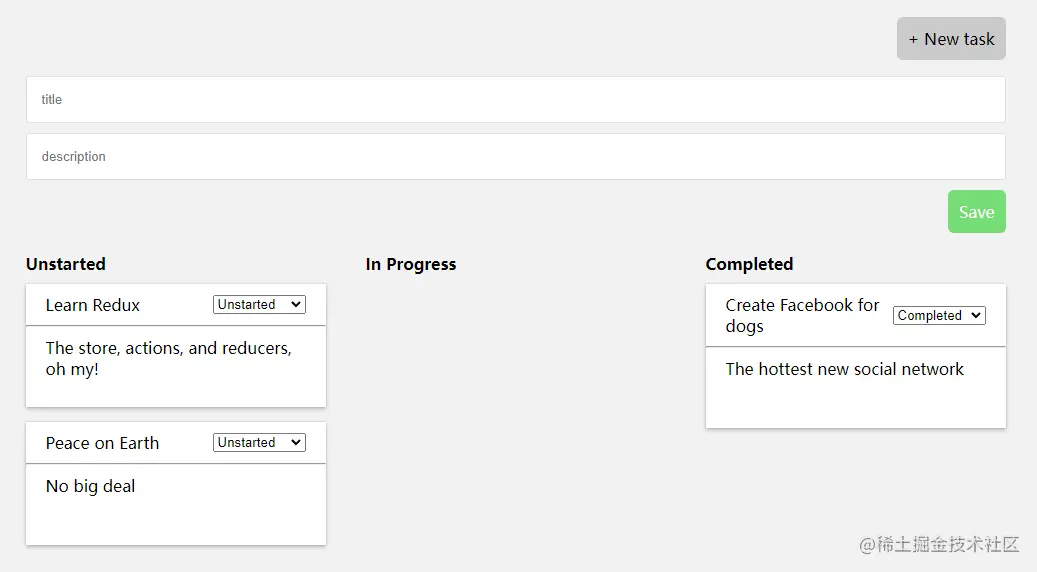
Task: Open the Learn Redux status dropdown
Action: pos(259,305)
